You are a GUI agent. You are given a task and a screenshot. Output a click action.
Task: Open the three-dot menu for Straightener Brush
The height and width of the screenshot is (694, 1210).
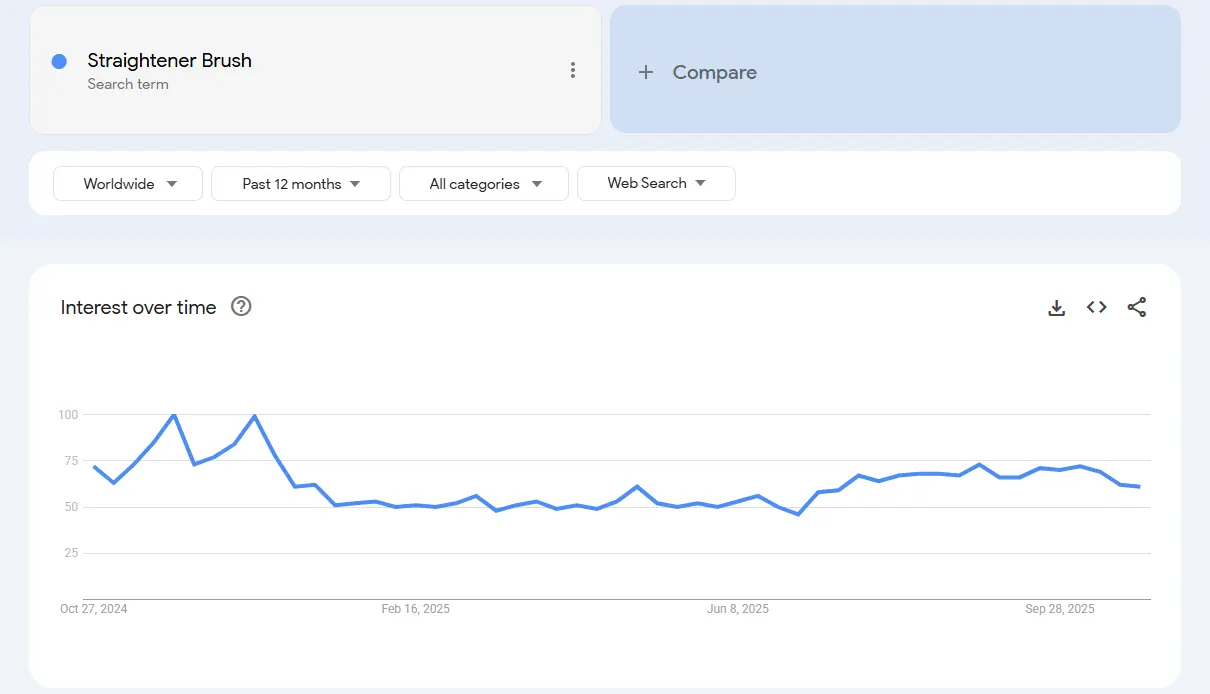[x=572, y=70]
